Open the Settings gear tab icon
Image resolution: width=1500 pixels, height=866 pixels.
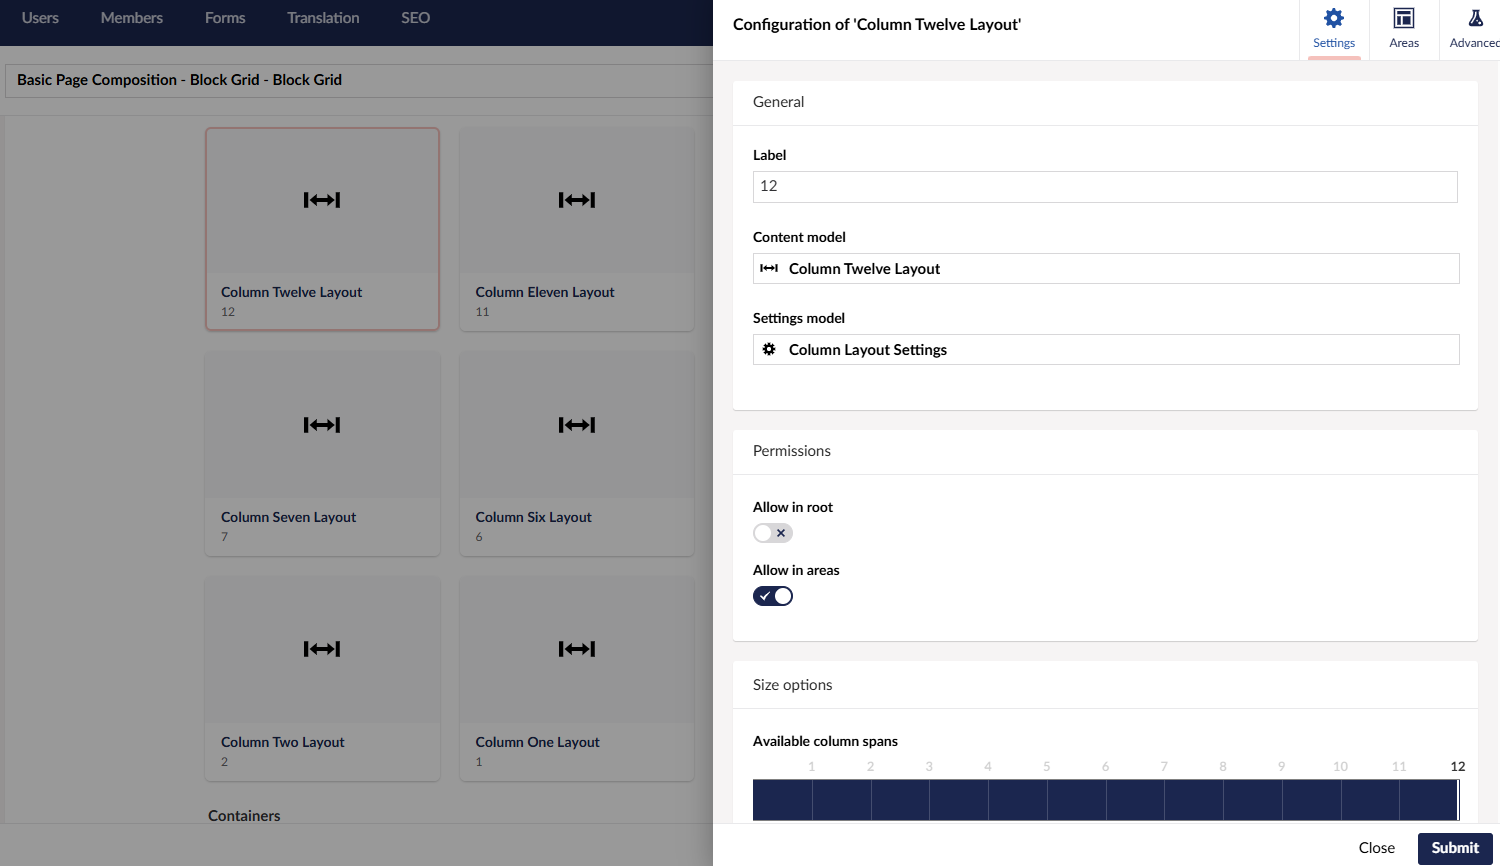pos(1334,18)
